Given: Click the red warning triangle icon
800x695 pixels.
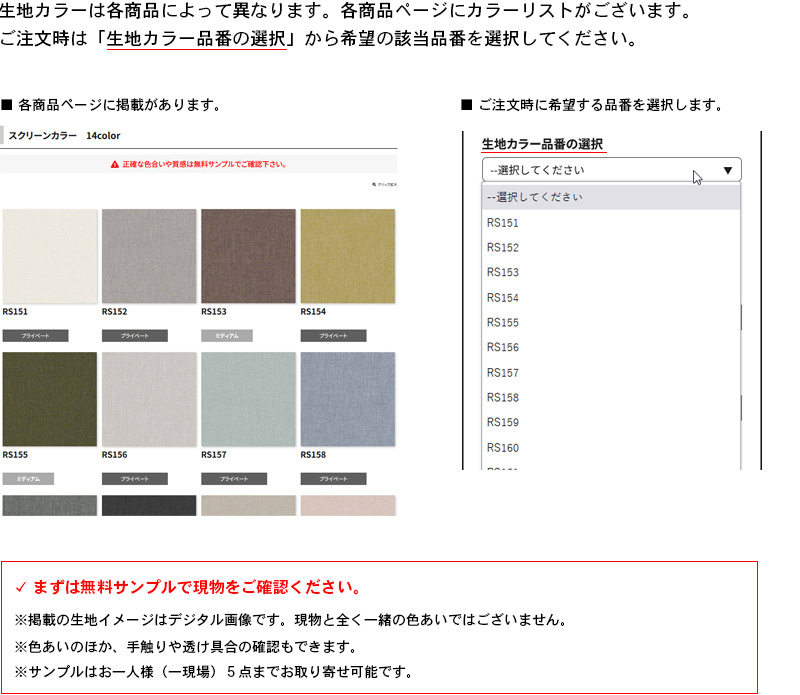Looking at the screenshot, I should (115, 164).
